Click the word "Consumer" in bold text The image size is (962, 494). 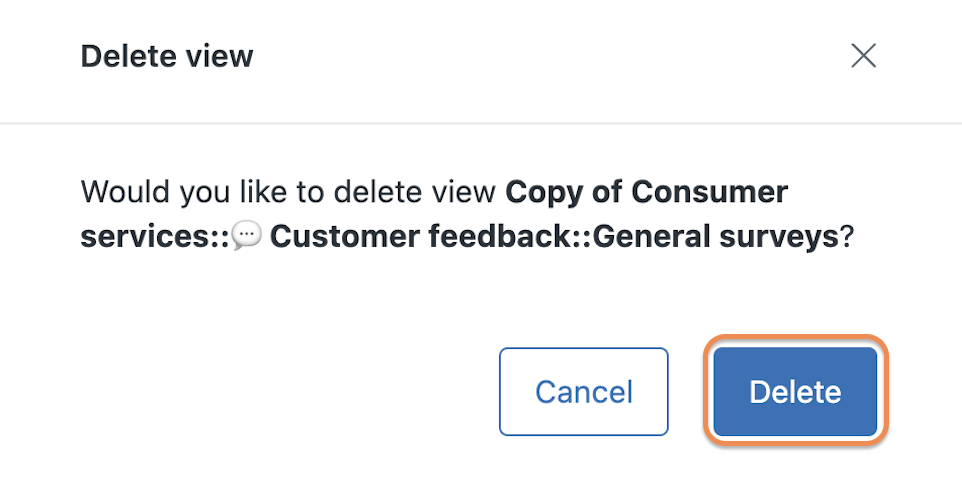[710, 191]
